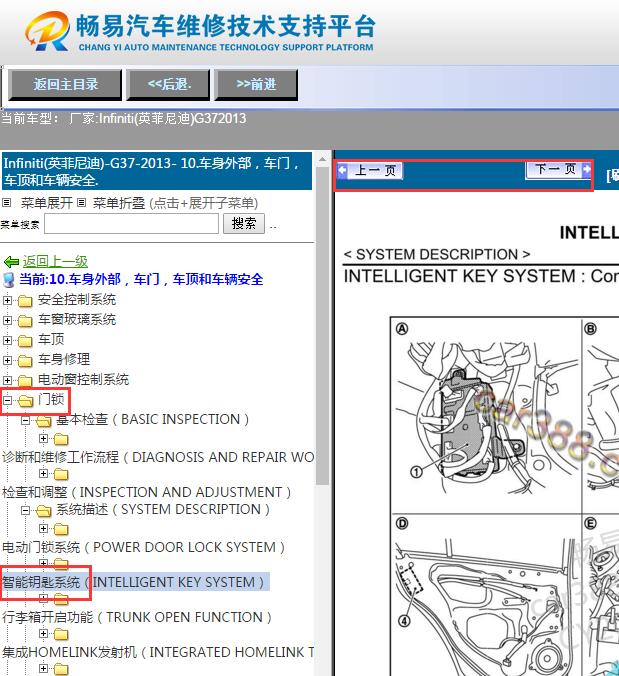Viewport: 619px width, 676px height.
Task: Click the <<后退 back button
Action: [x=169, y=84]
